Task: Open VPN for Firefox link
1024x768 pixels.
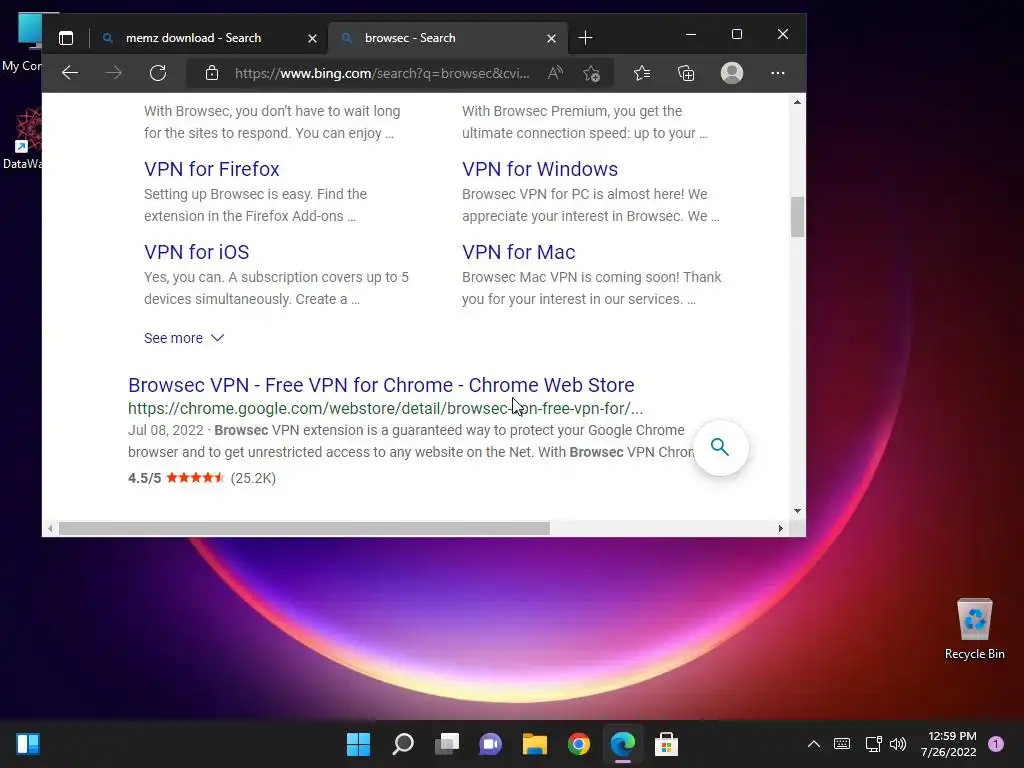Action: (x=212, y=169)
